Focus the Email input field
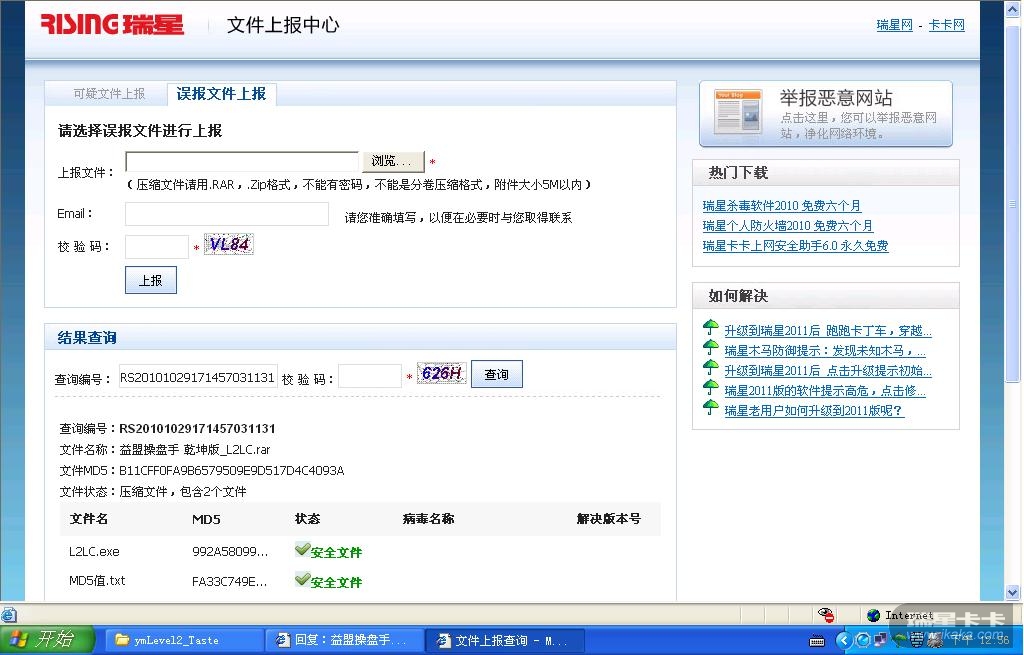Image resolution: width=1024 pixels, height=655 pixels. pyautogui.click(x=227, y=214)
